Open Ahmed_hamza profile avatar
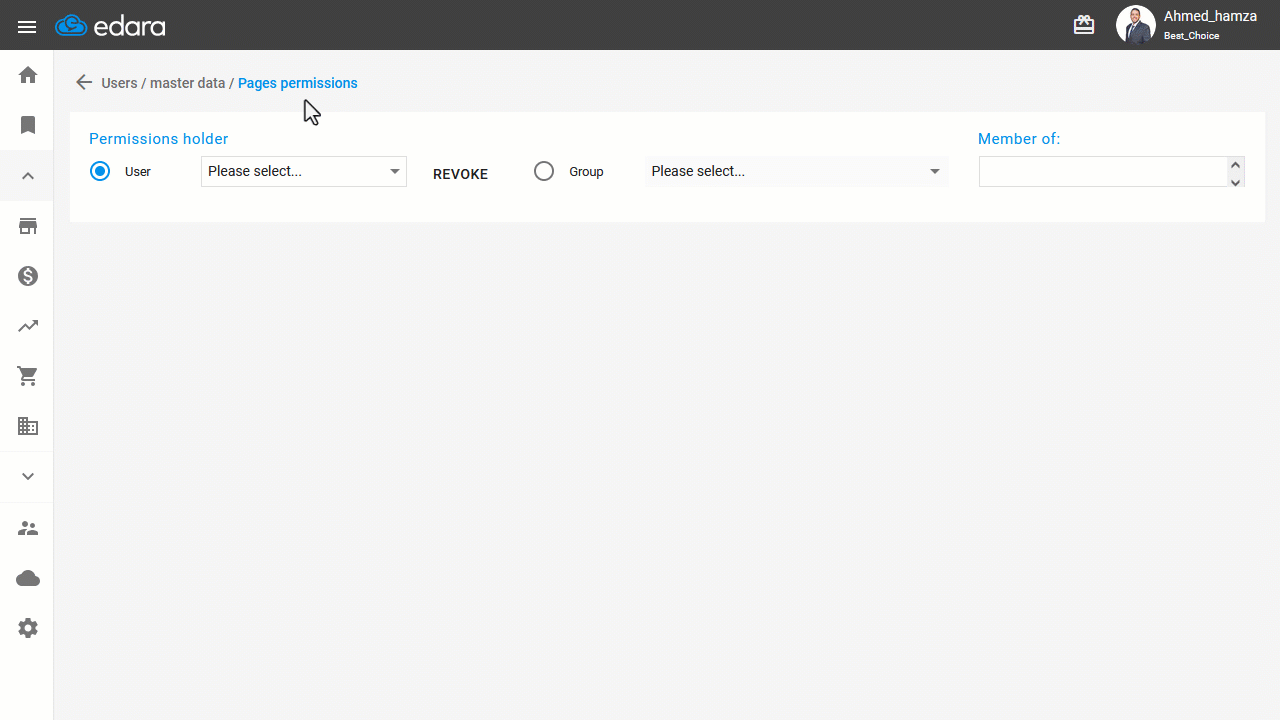The width and height of the screenshot is (1280, 720). [x=1135, y=25]
